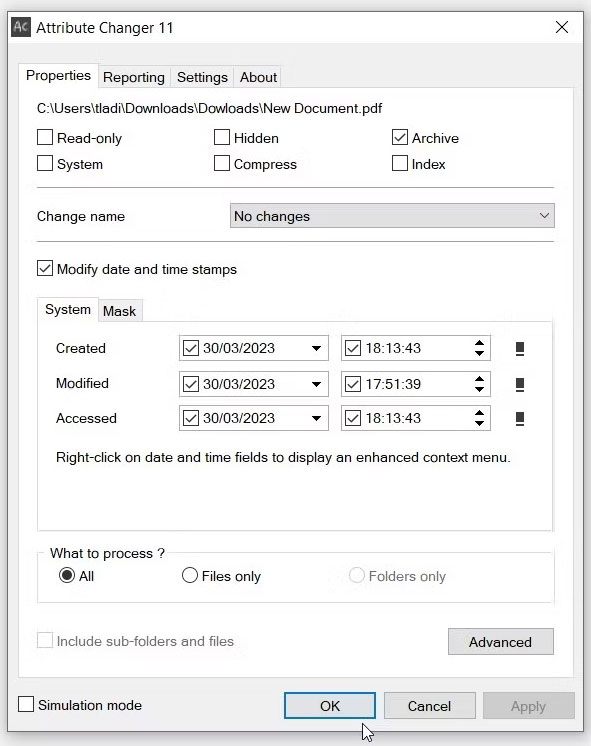The width and height of the screenshot is (591, 746).
Task: Select the Files only radio option
Action: pos(190,576)
